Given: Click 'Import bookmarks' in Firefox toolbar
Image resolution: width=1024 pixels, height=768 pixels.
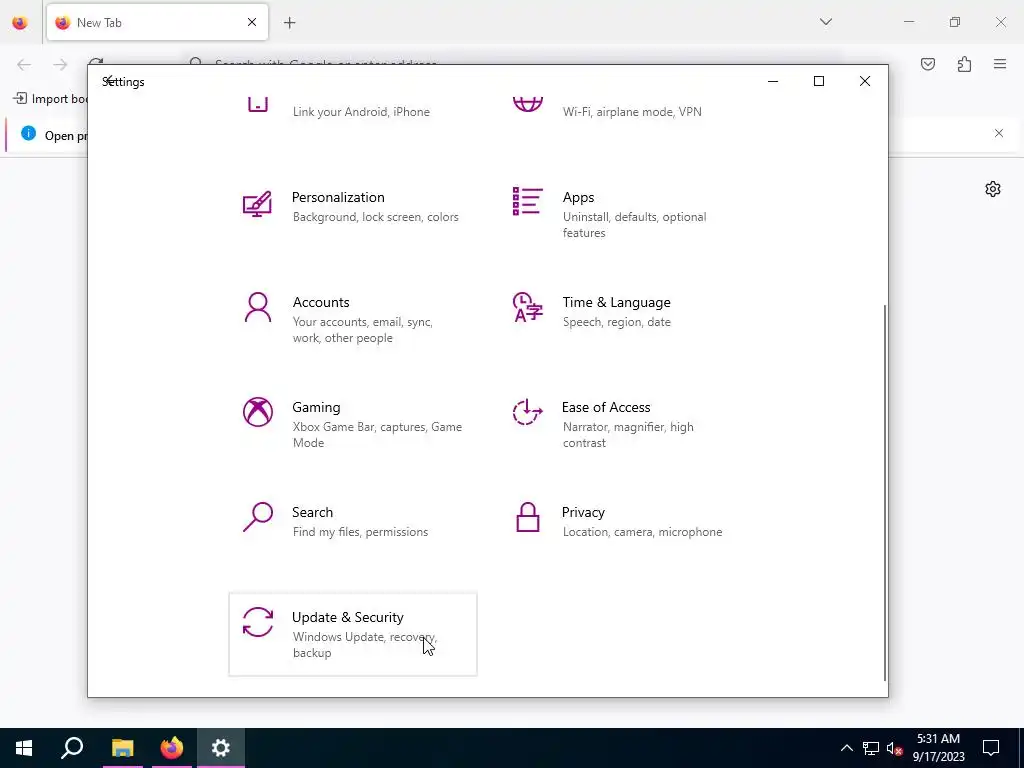Looking at the screenshot, I should [51, 99].
